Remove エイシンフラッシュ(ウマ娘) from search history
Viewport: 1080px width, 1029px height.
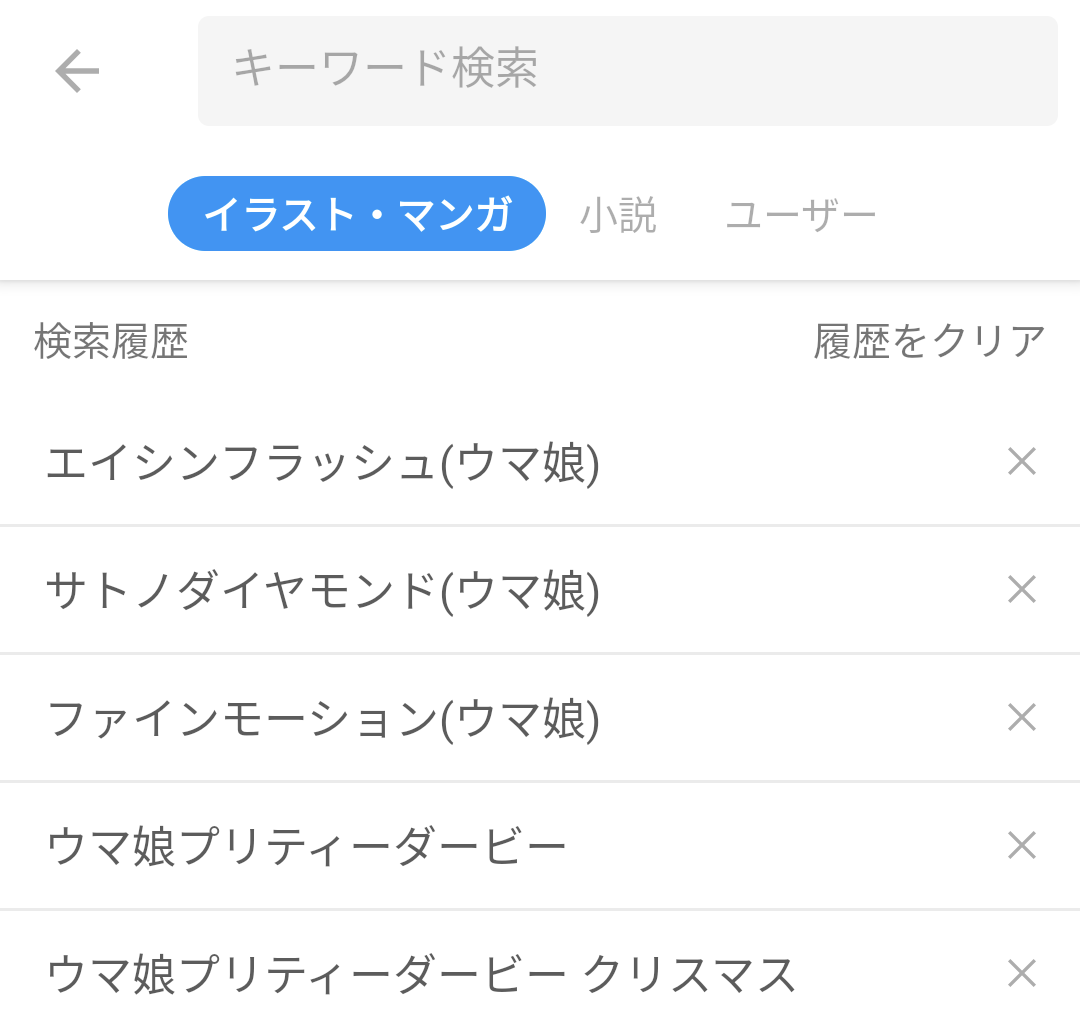(x=1022, y=461)
